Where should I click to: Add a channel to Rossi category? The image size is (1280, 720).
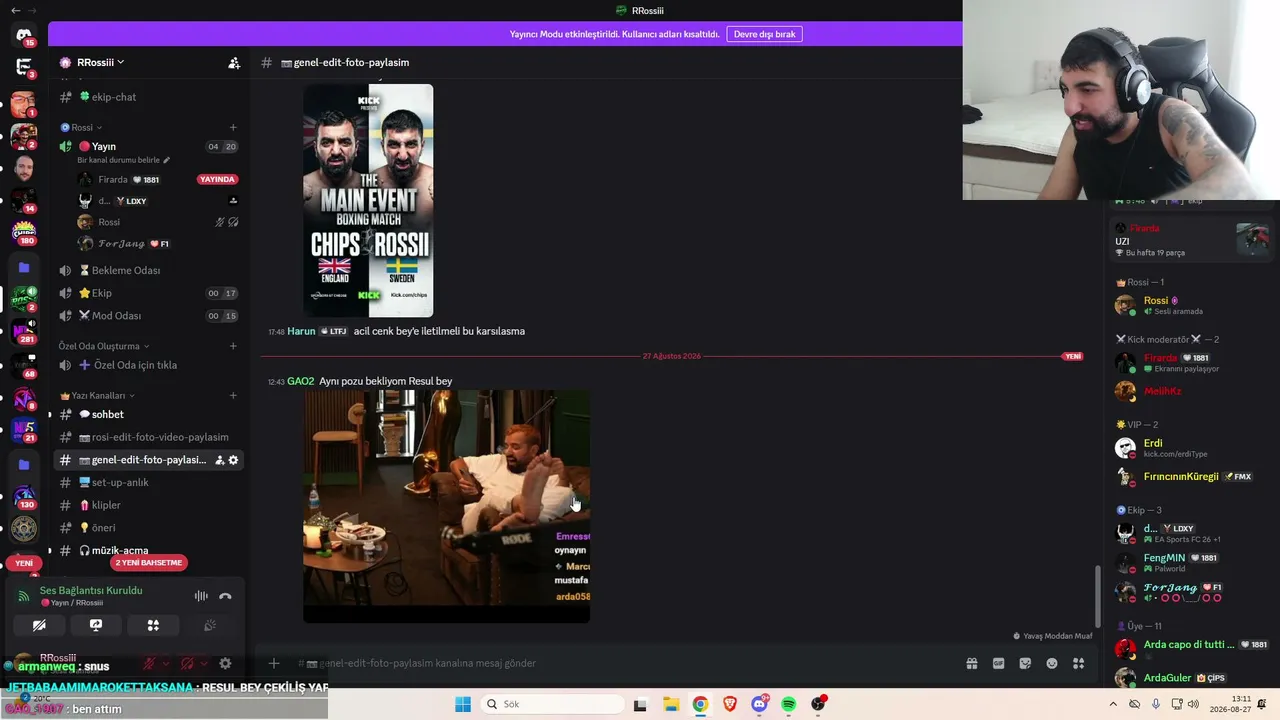pos(233,127)
